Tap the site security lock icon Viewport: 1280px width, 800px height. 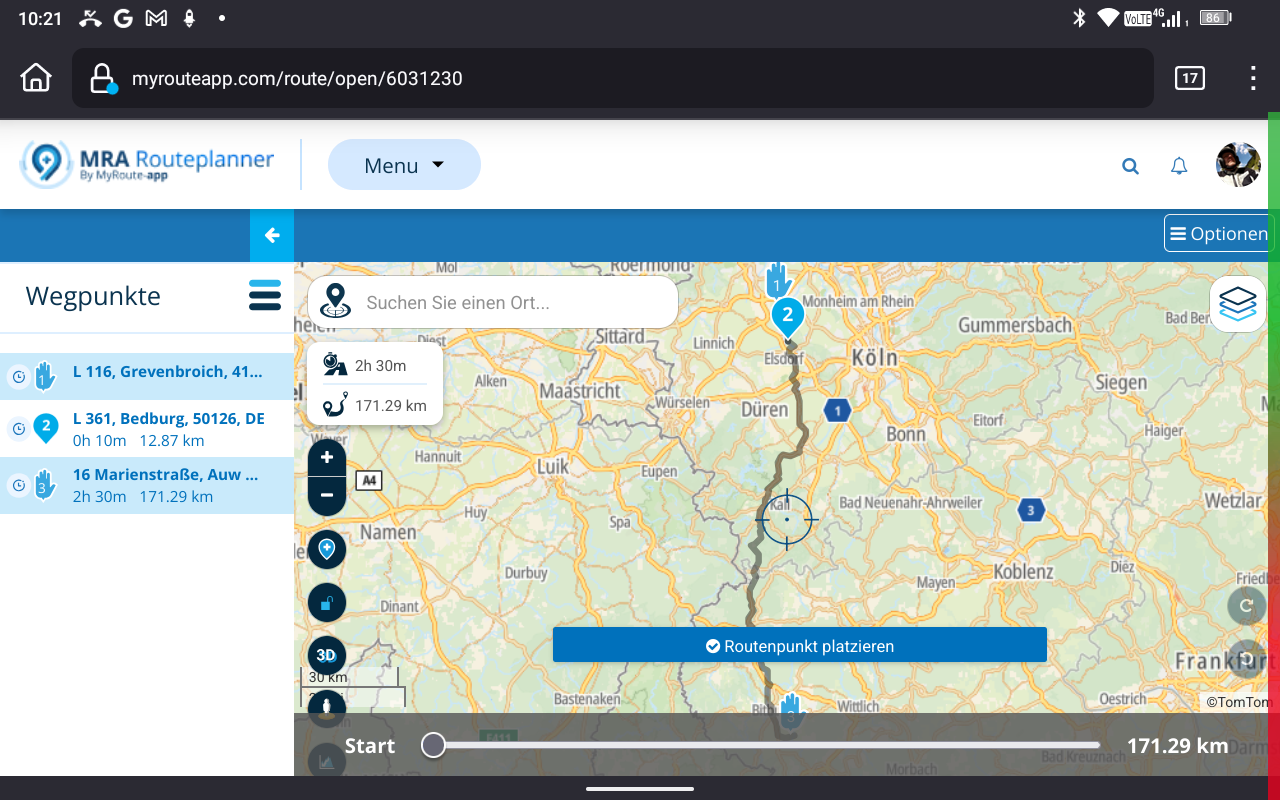[103, 78]
